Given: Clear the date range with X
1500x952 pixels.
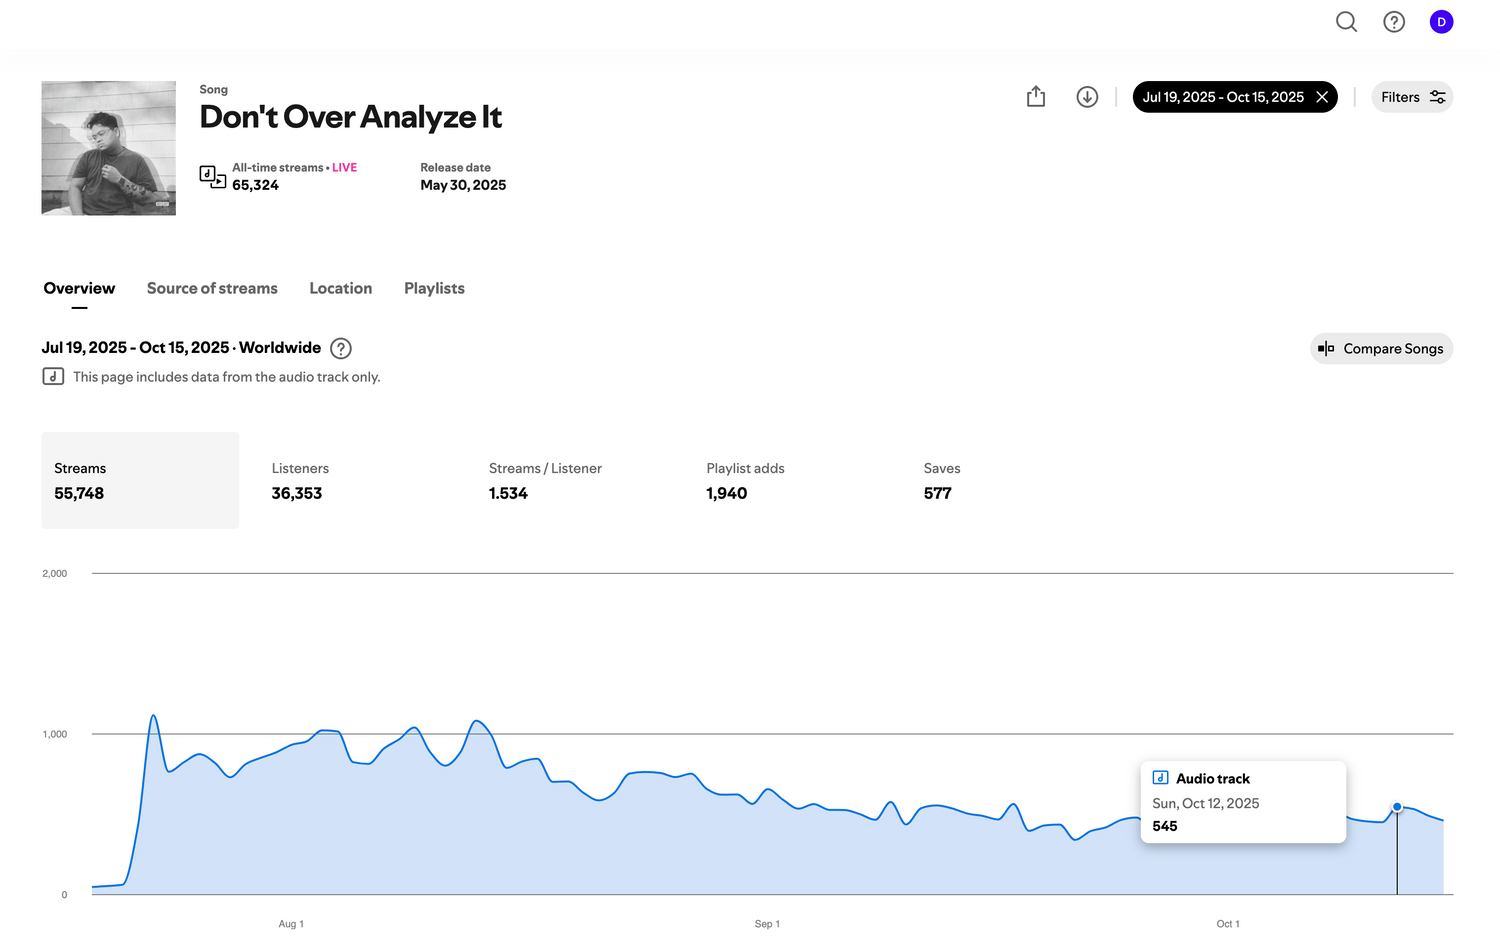Looking at the screenshot, I should coord(1322,97).
